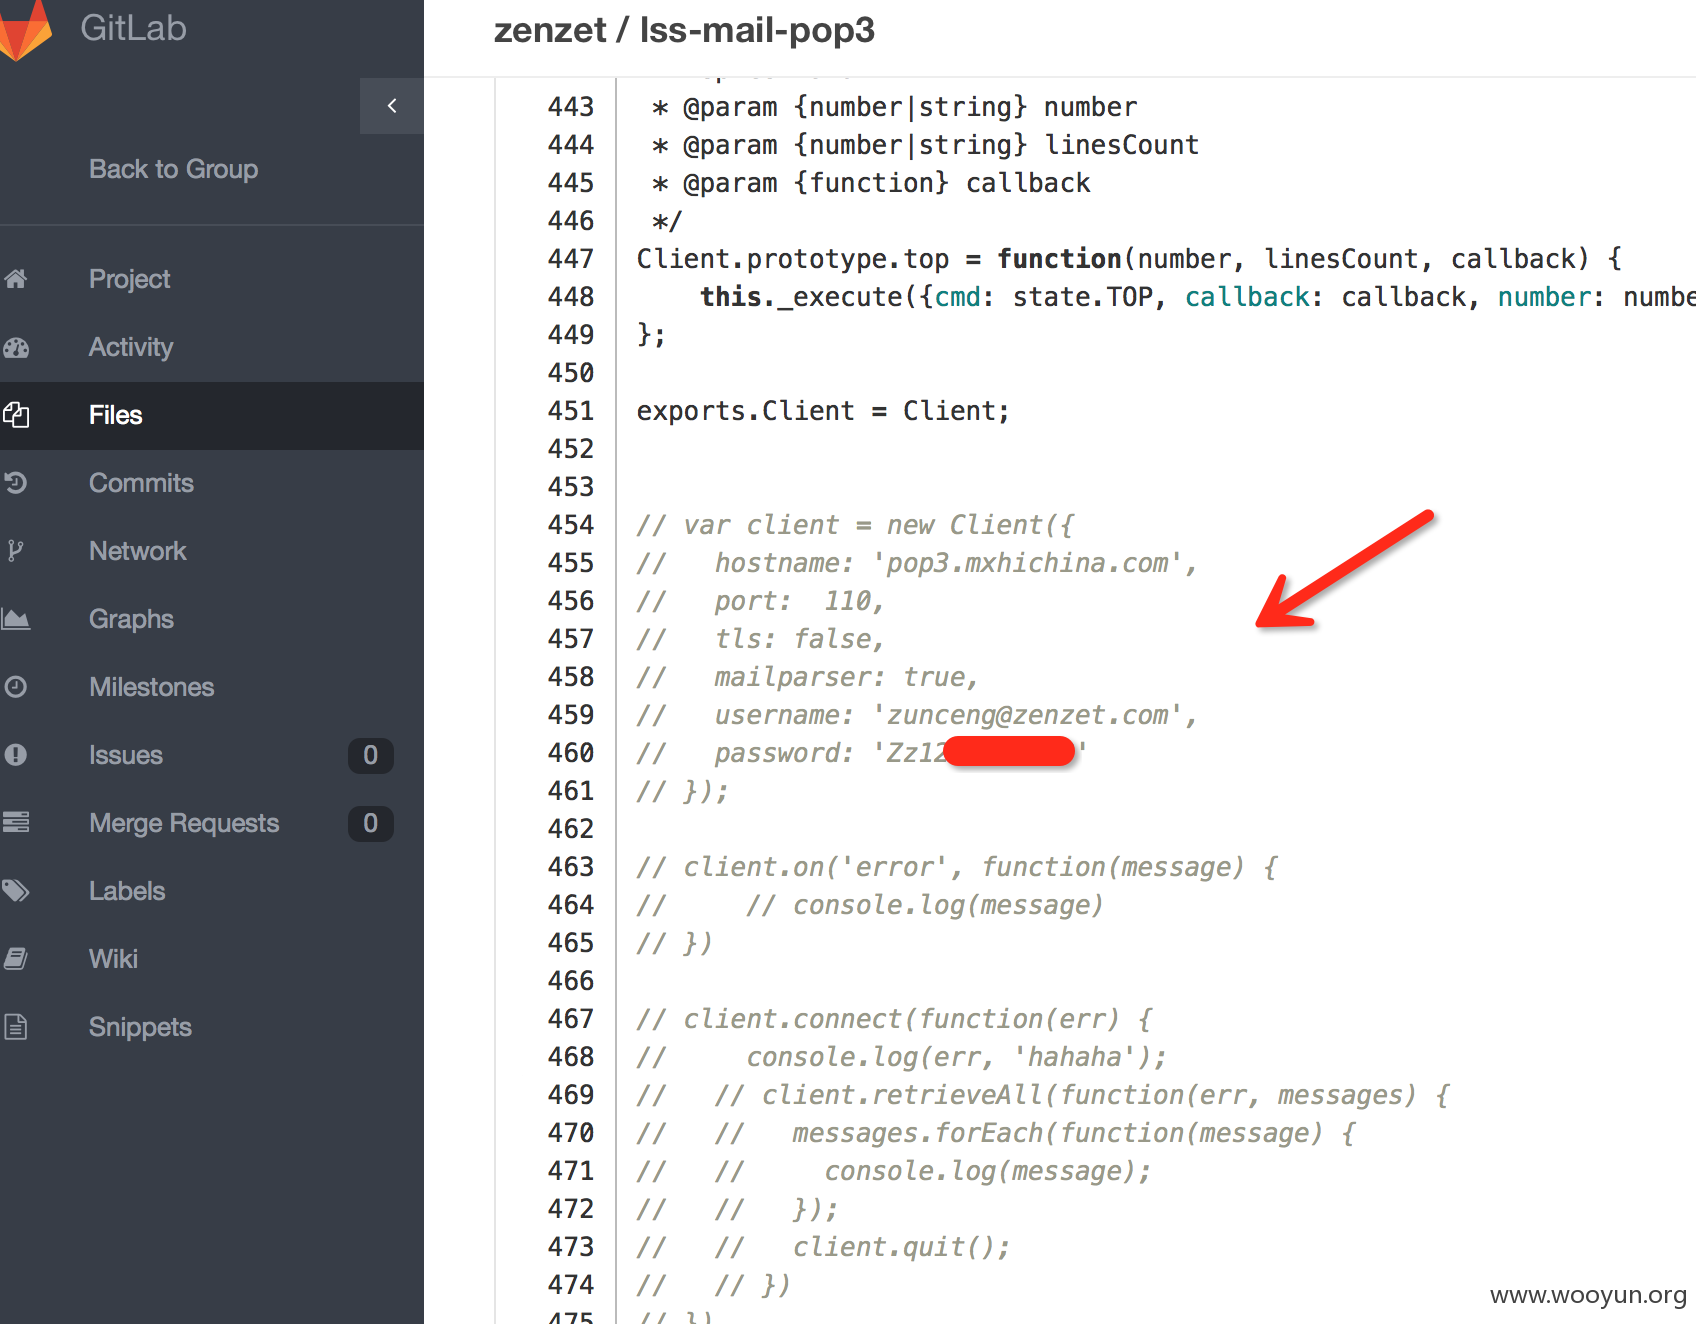The height and width of the screenshot is (1324, 1696).
Task: Click the Snippets document icon
Action: click(x=16, y=1027)
